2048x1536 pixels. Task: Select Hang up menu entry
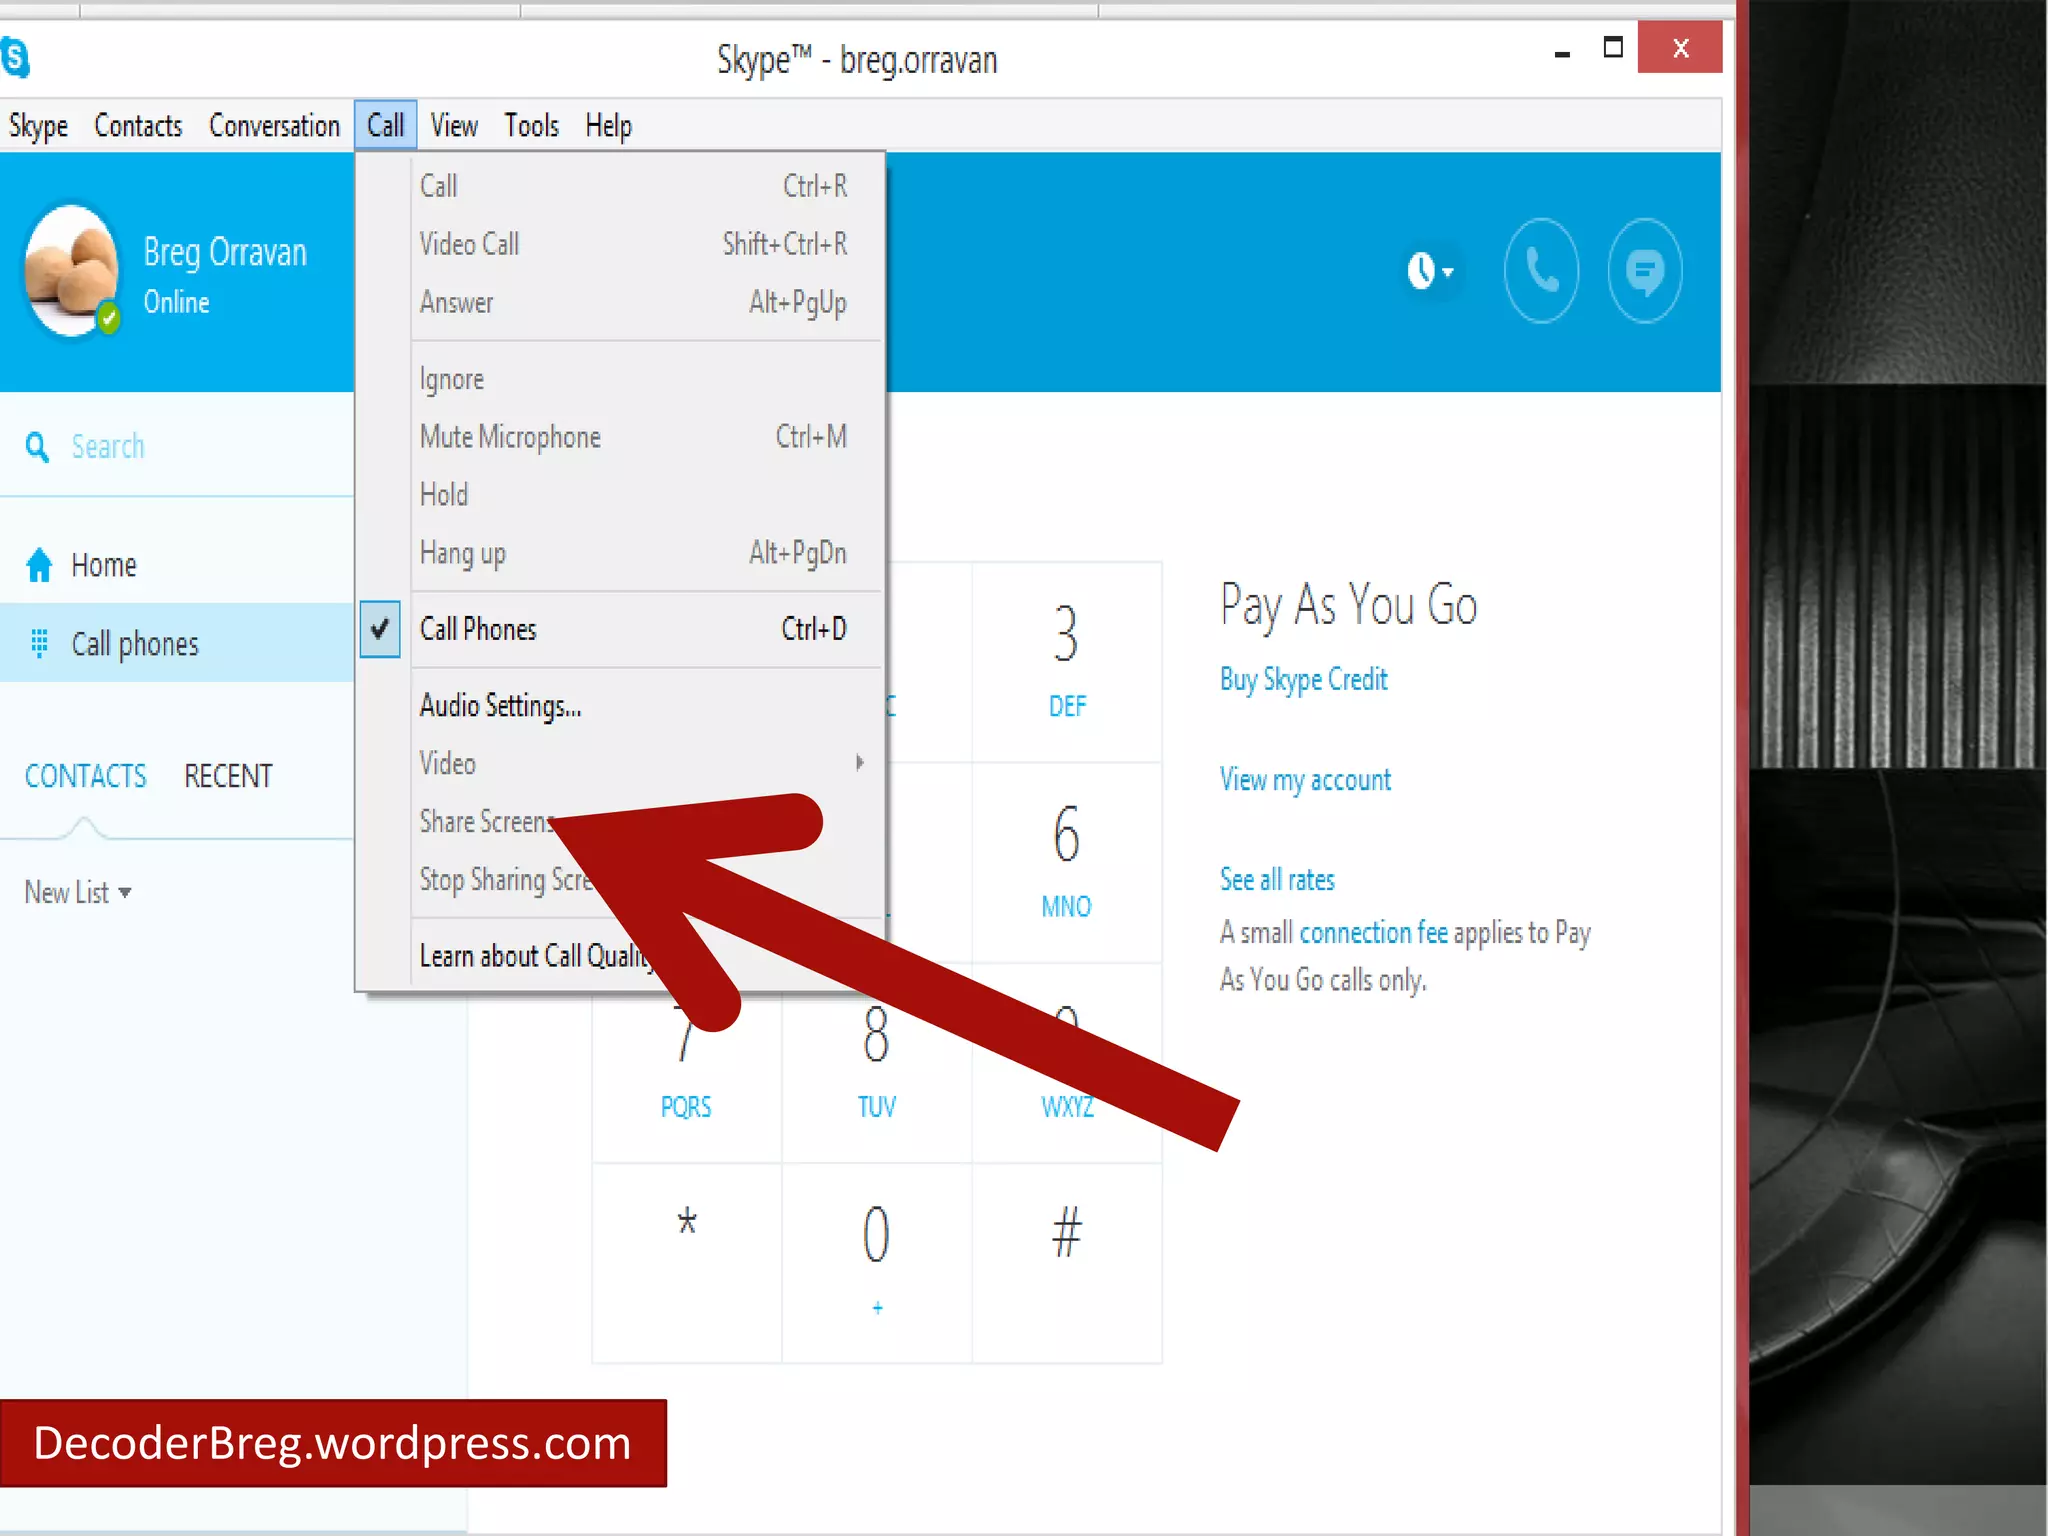click(x=633, y=553)
